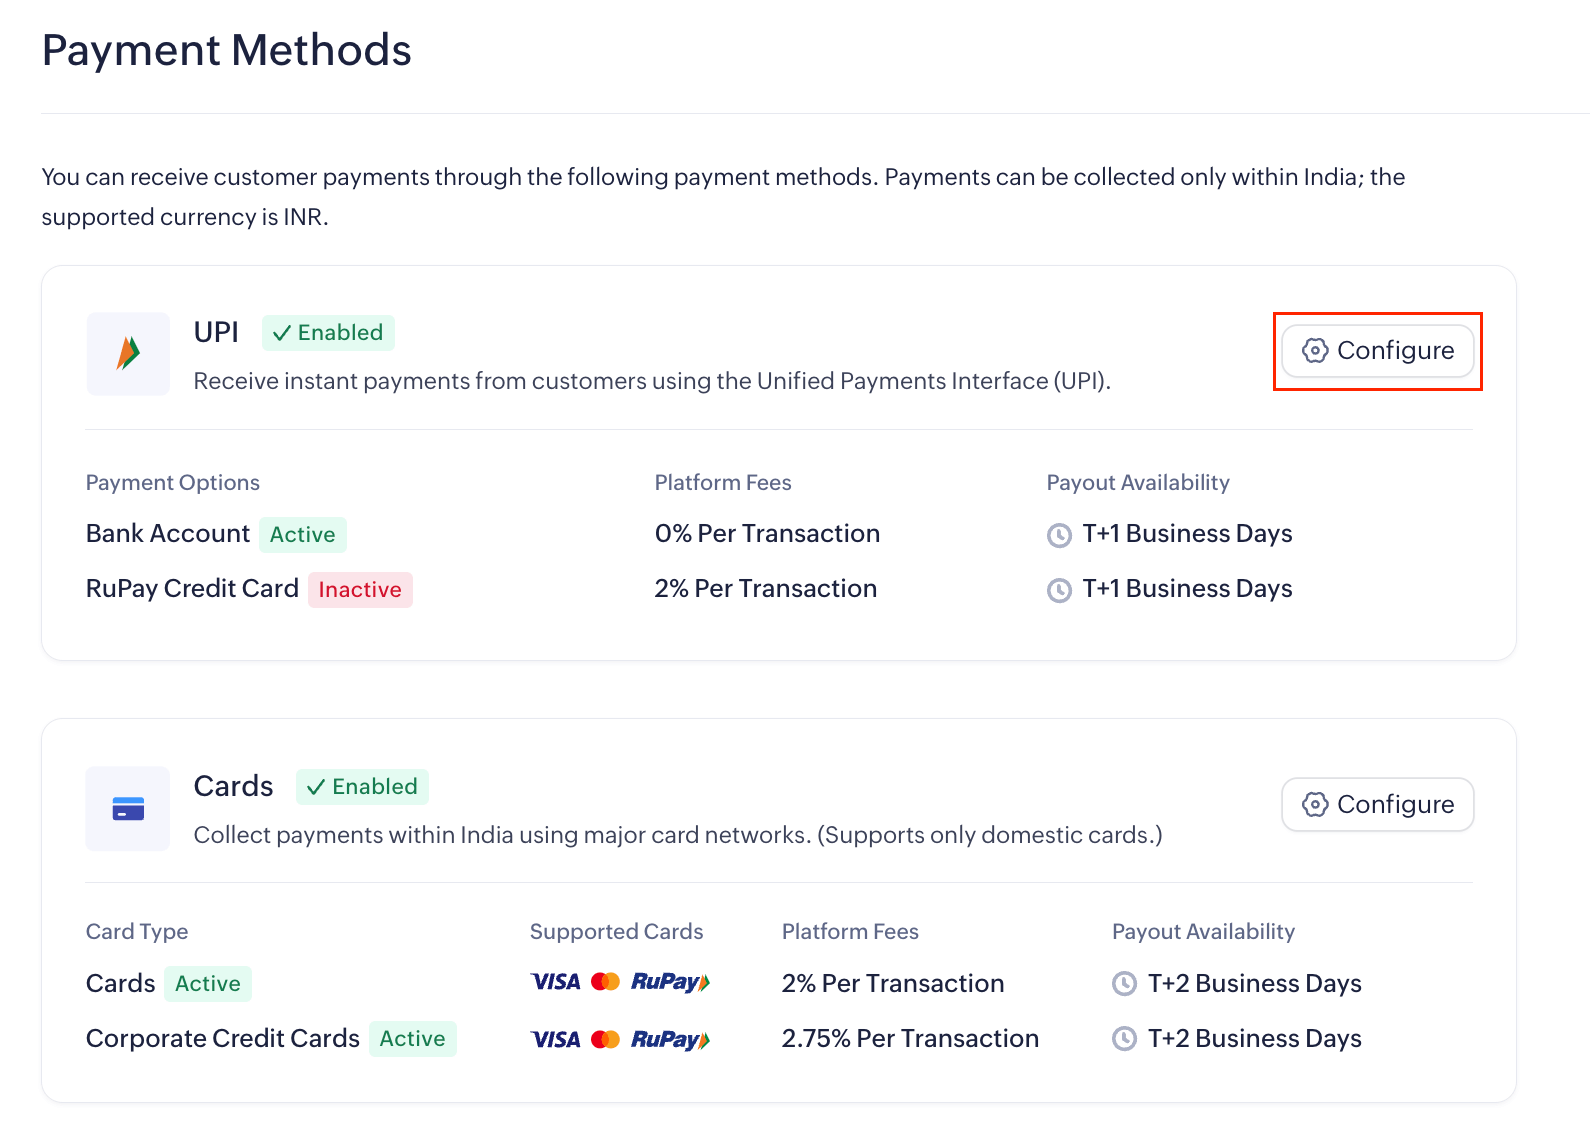This screenshot has height=1138, width=1590.
Task: Click the RuPay Credit Card Inactive badge
Action: [x=360, y=590]
